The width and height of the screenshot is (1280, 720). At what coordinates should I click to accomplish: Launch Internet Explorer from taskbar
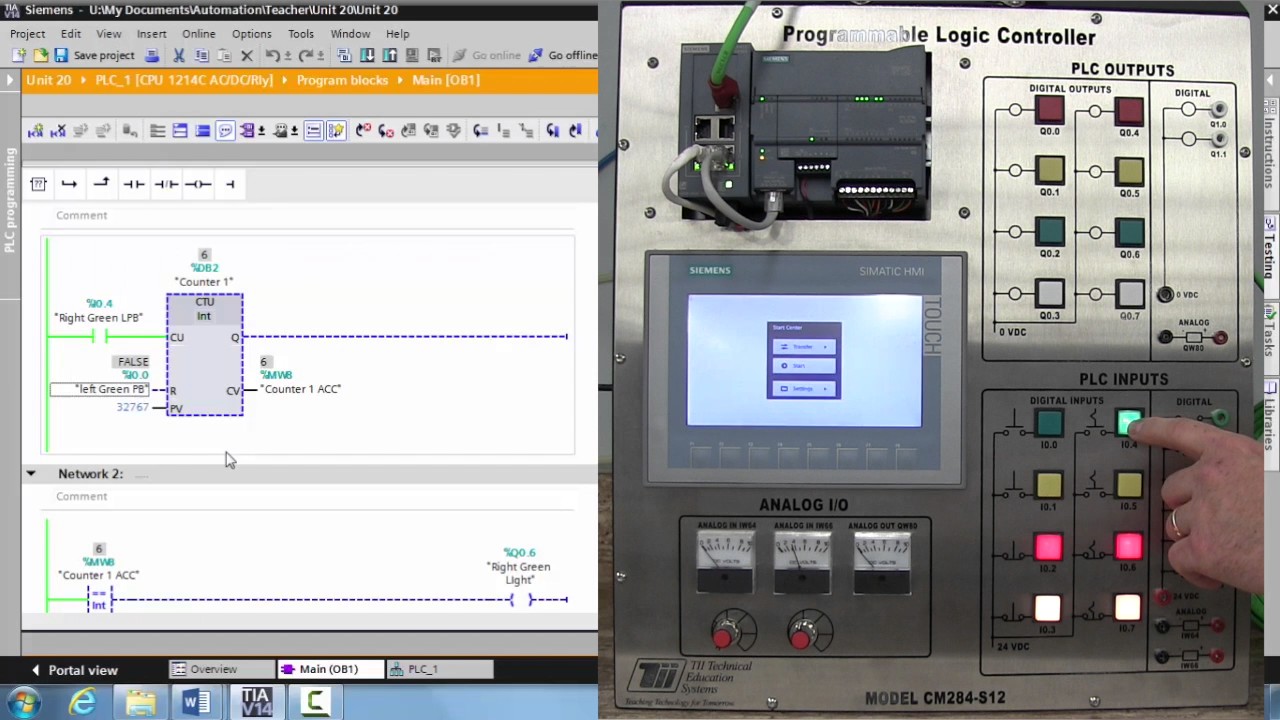coord(82,702)
